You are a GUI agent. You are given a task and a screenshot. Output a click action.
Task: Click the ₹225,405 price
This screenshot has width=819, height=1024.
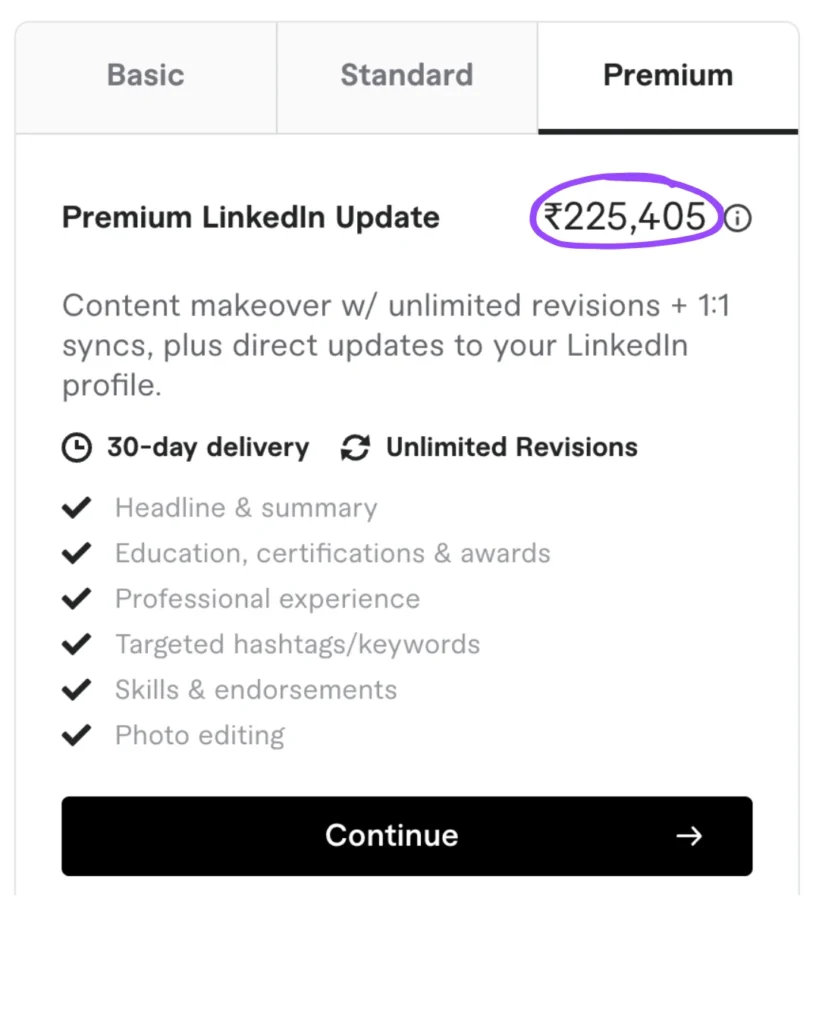[x=625, y=216]
